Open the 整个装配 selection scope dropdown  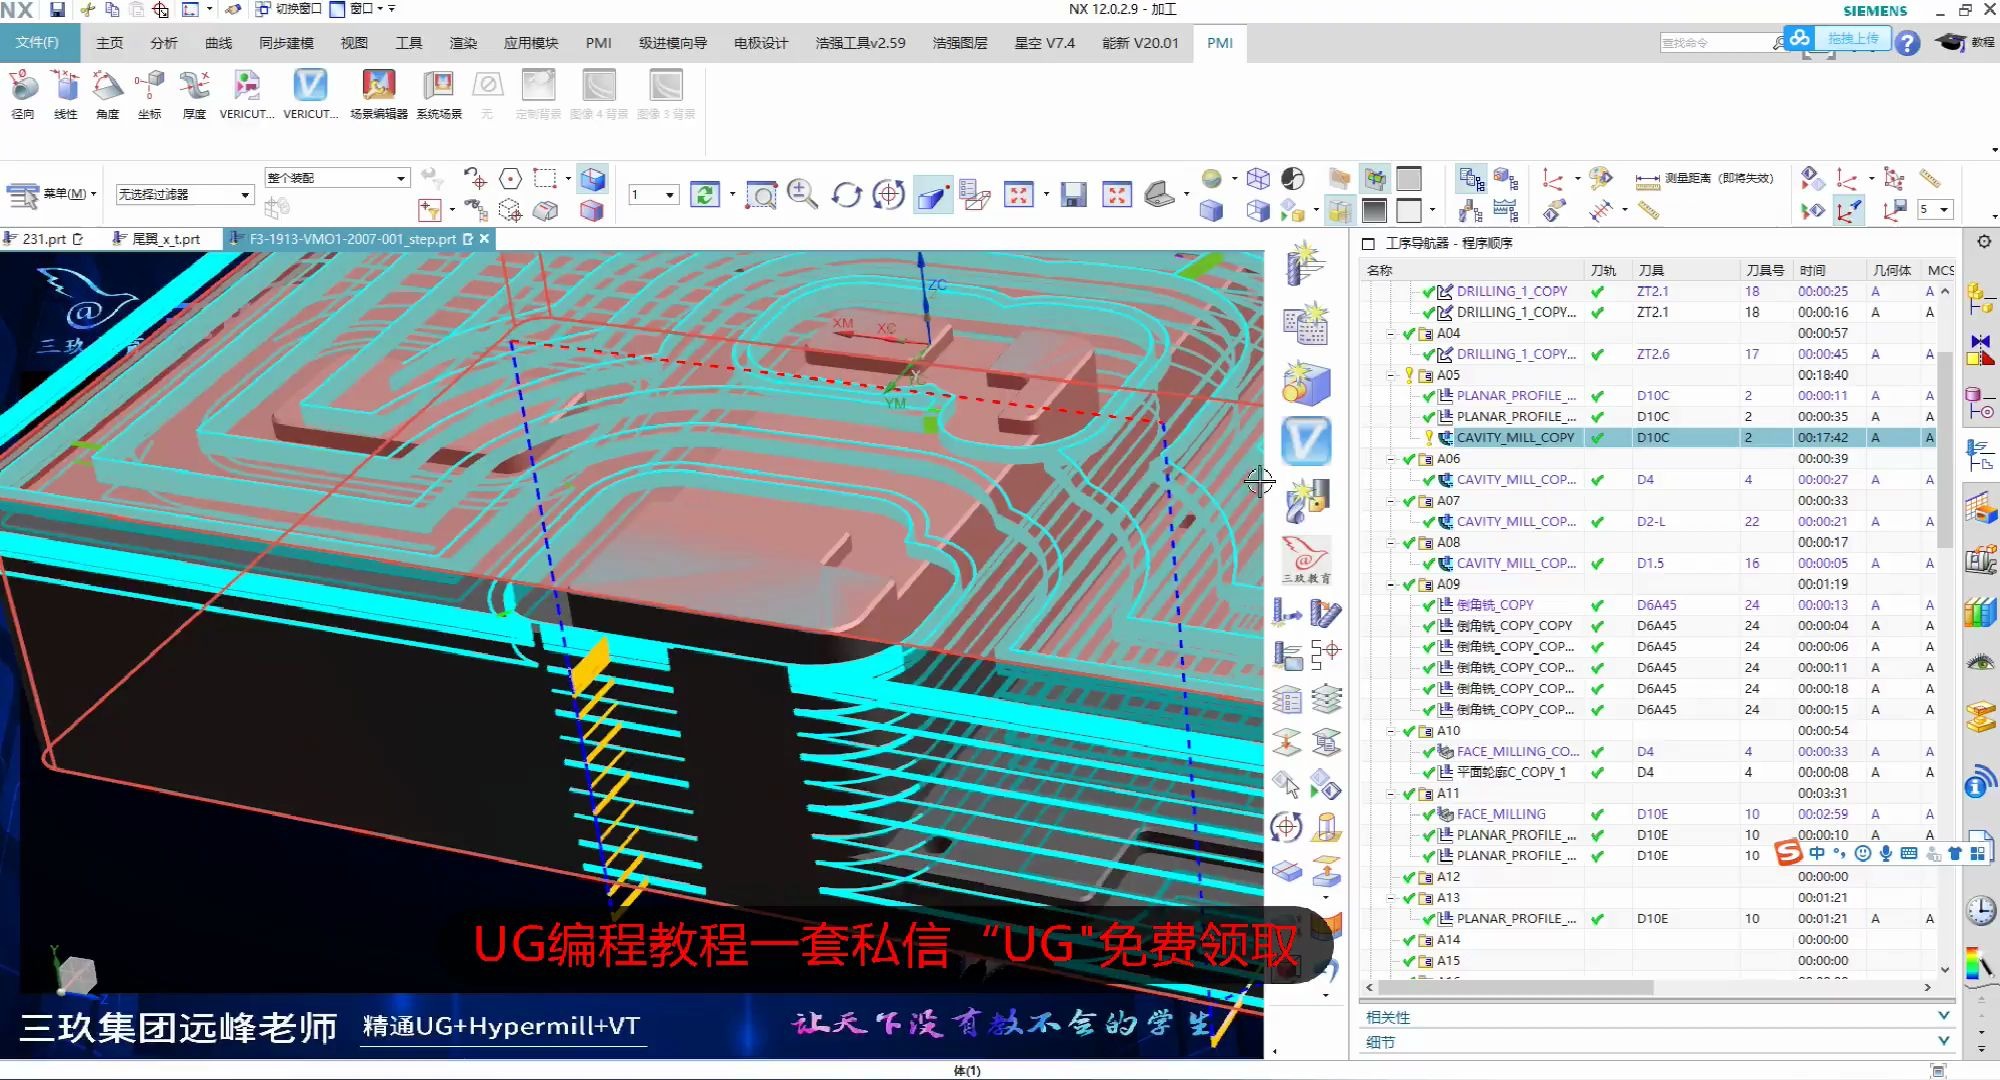400,177
